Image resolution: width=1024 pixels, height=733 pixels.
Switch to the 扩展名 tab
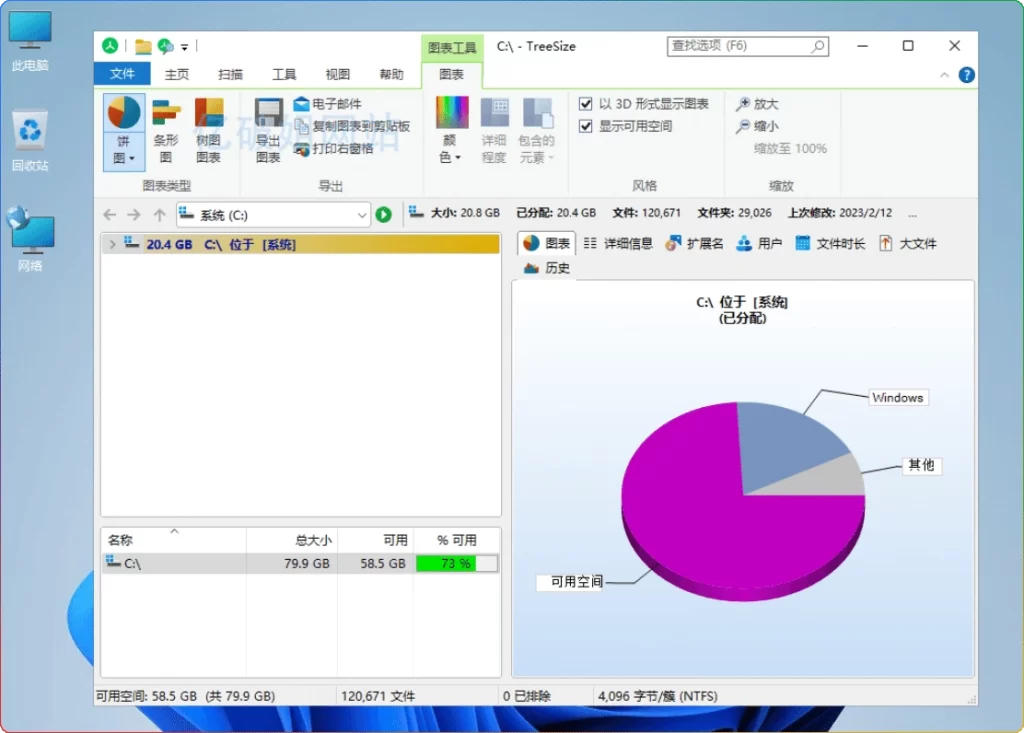click(705, 242)
